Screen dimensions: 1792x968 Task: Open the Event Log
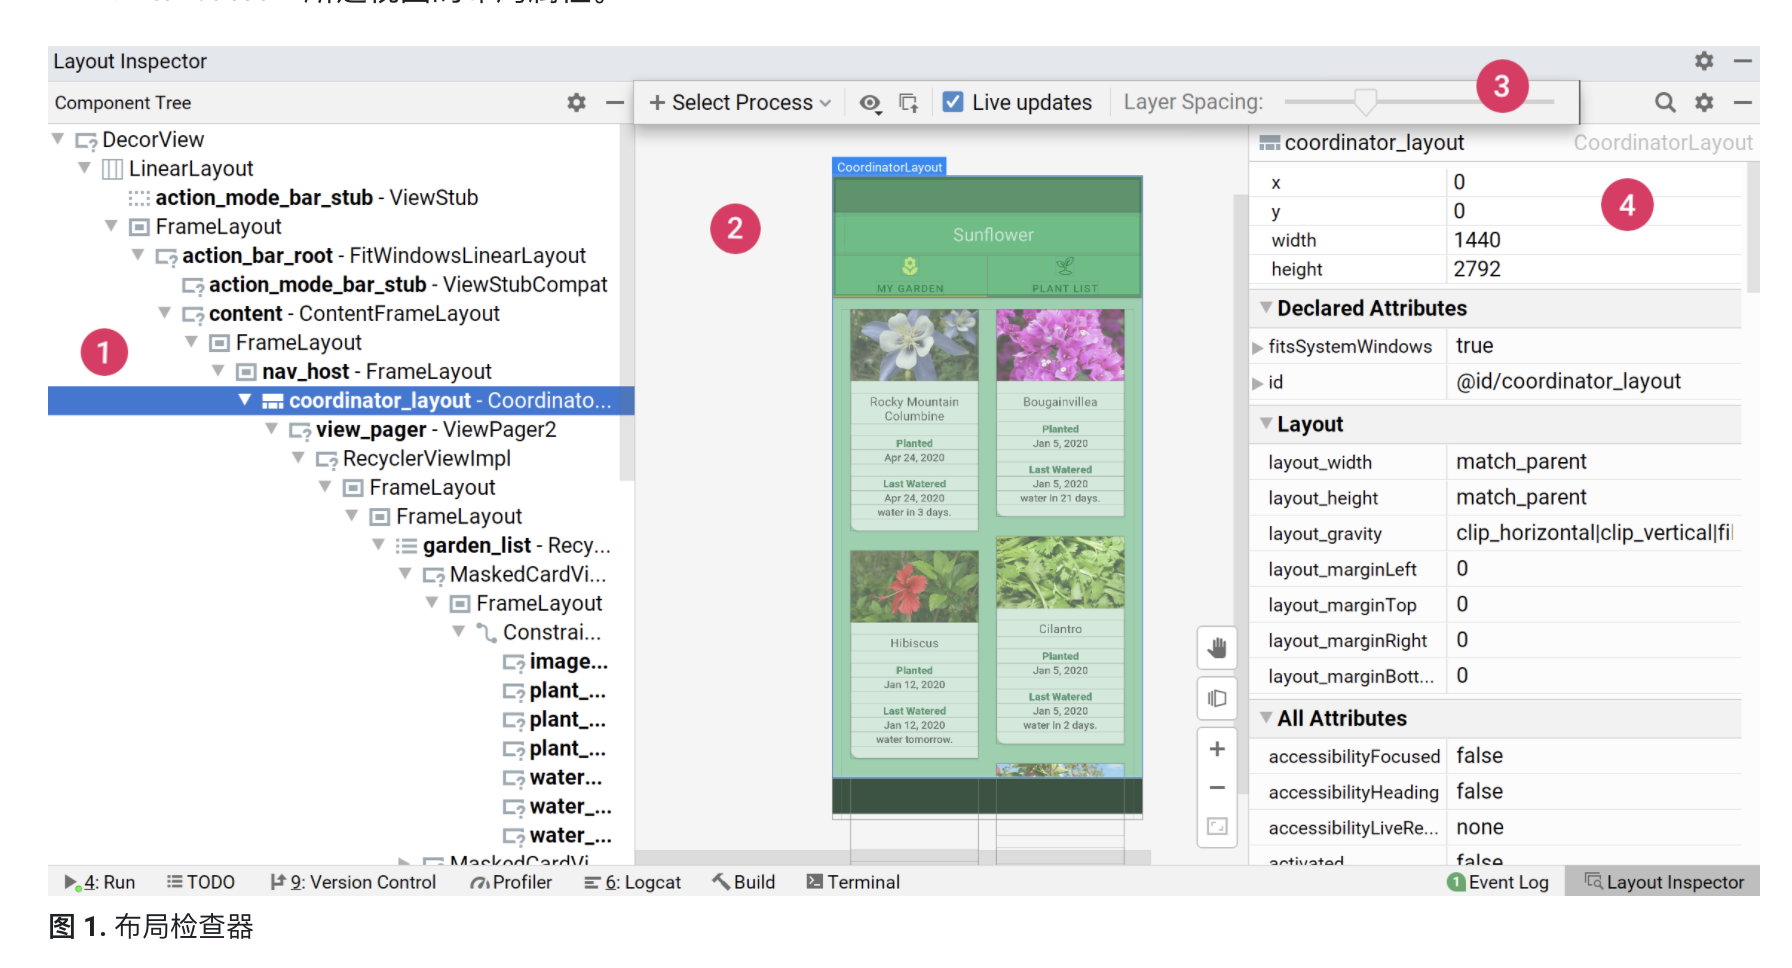[1498, 882]
